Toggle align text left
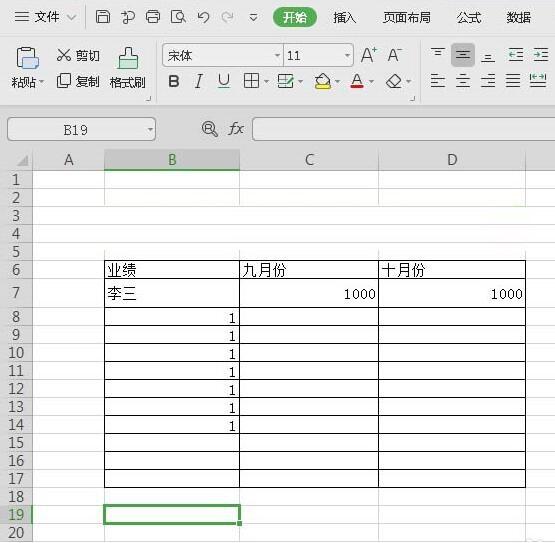Viewport: 555px width, 543px height. 438,81
